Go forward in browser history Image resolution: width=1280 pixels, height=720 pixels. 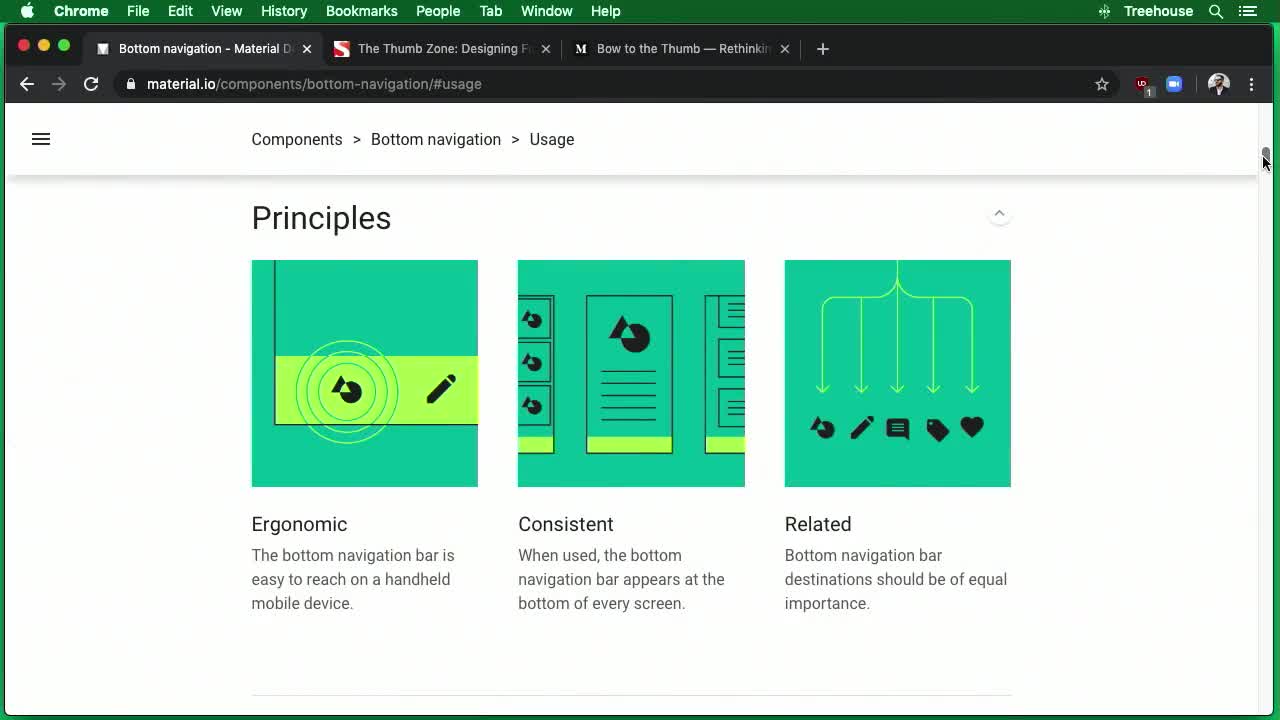[x=59, y=84]
